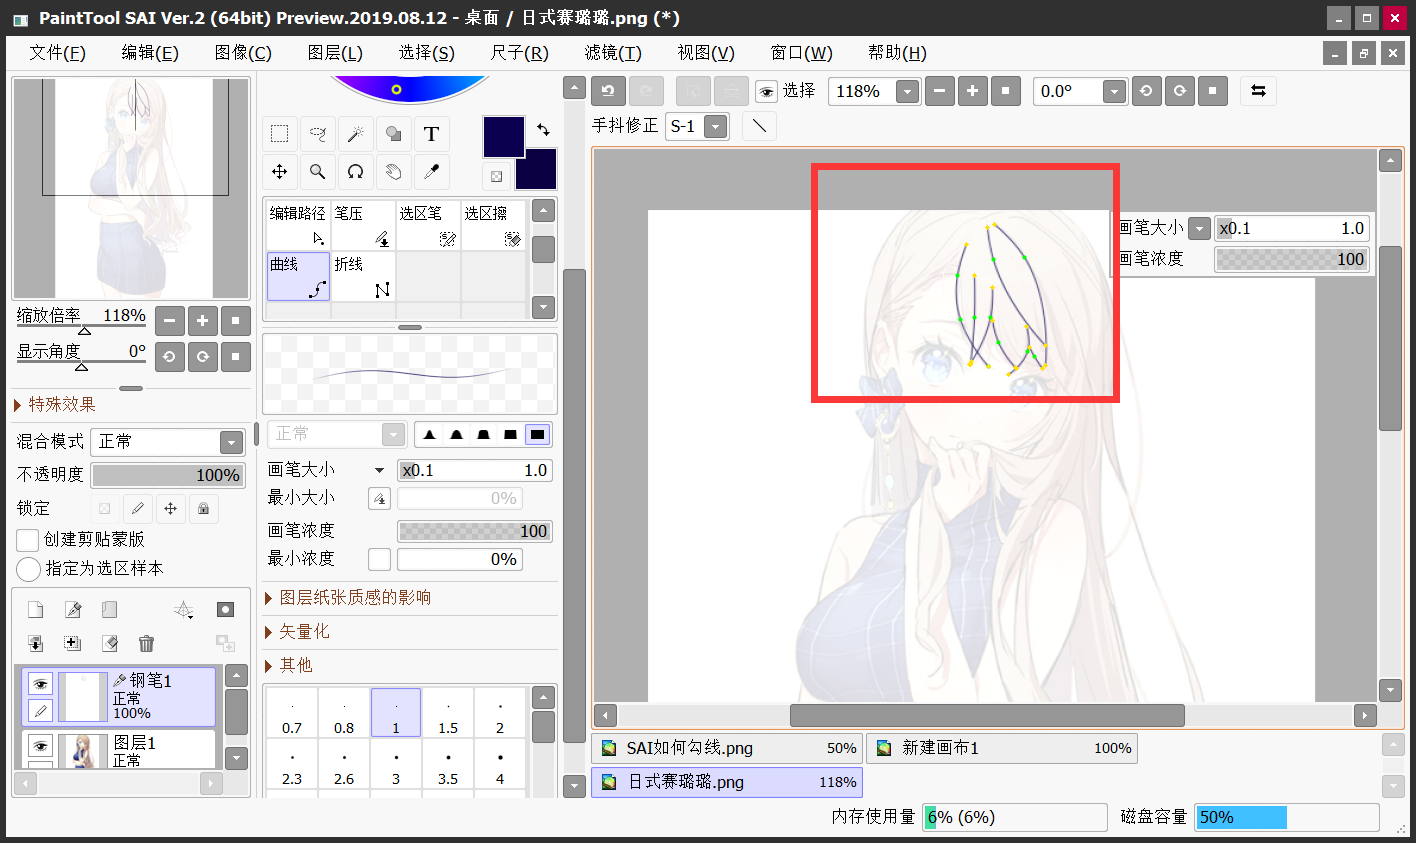Create a new normal layer
This screenshot has width=1416, height=843.
(36, 610)
